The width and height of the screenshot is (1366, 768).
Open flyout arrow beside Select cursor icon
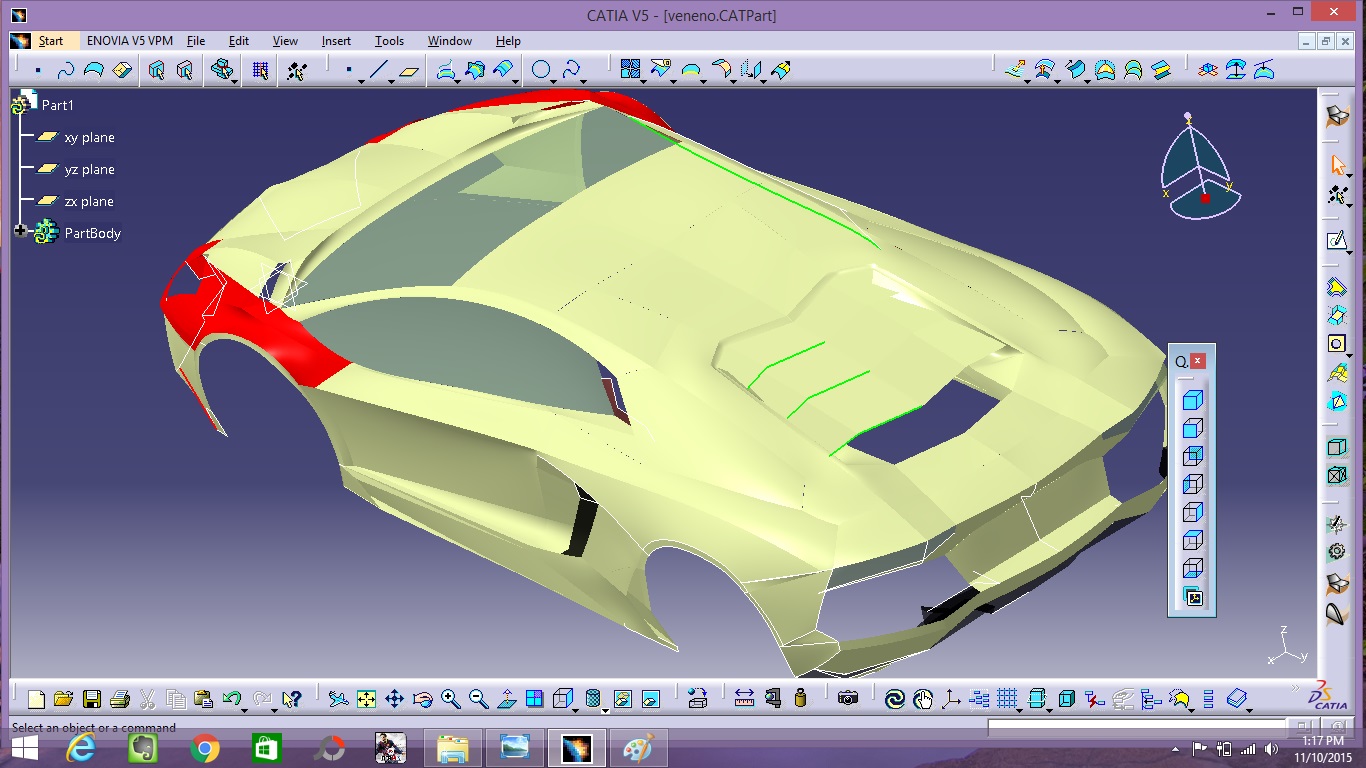[1350, 176]
